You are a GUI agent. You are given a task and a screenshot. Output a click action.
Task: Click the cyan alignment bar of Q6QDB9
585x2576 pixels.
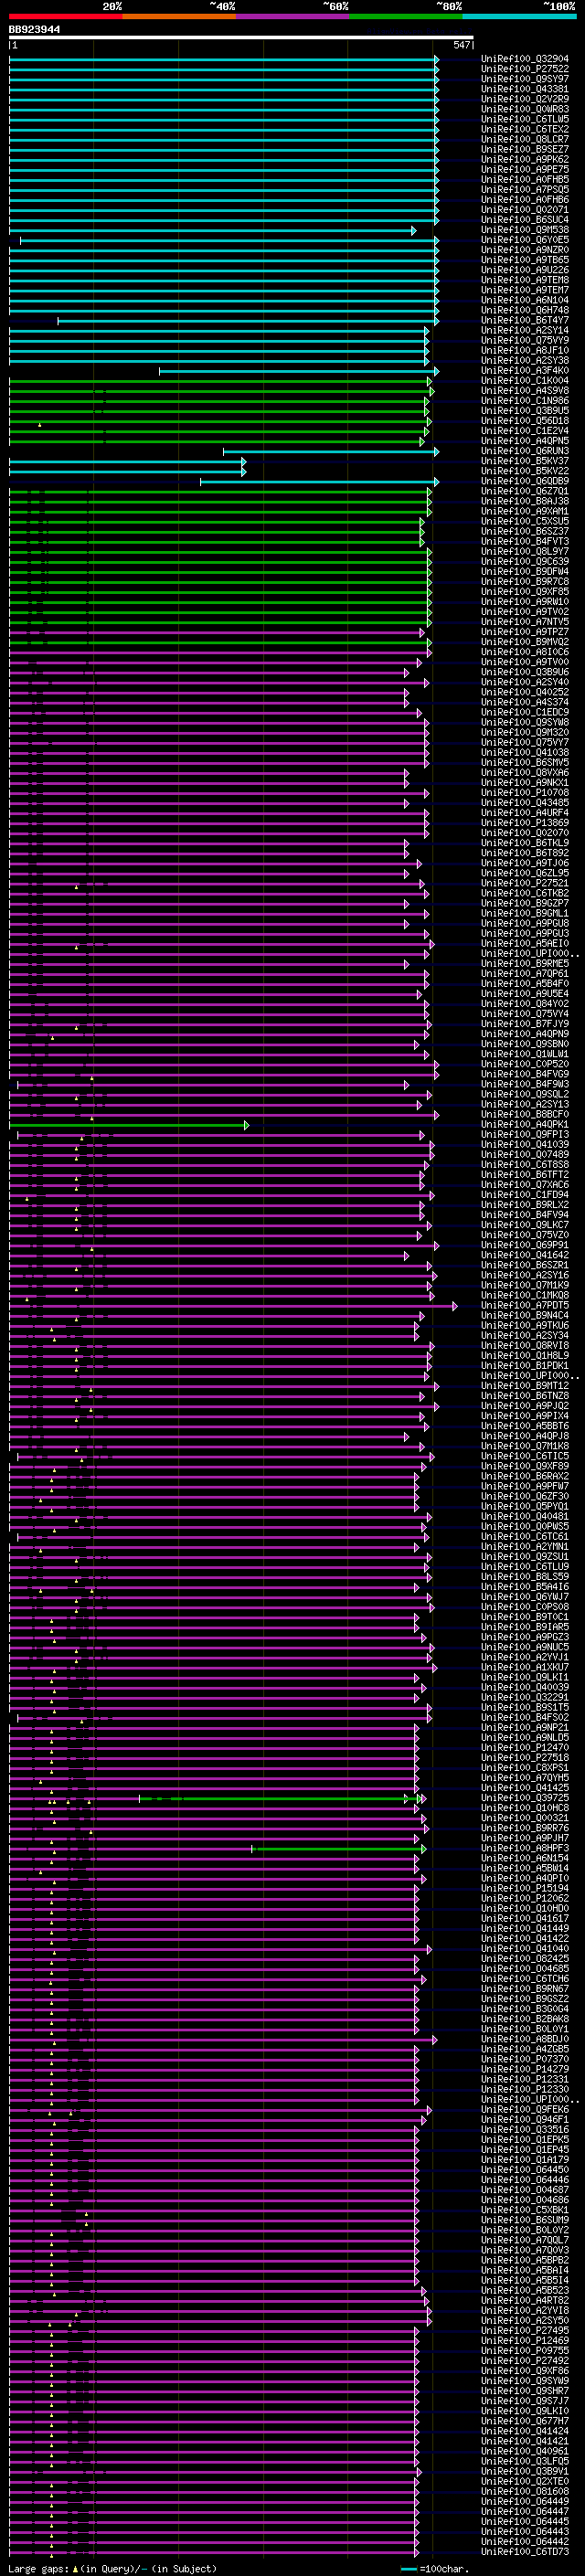(320, 482)
